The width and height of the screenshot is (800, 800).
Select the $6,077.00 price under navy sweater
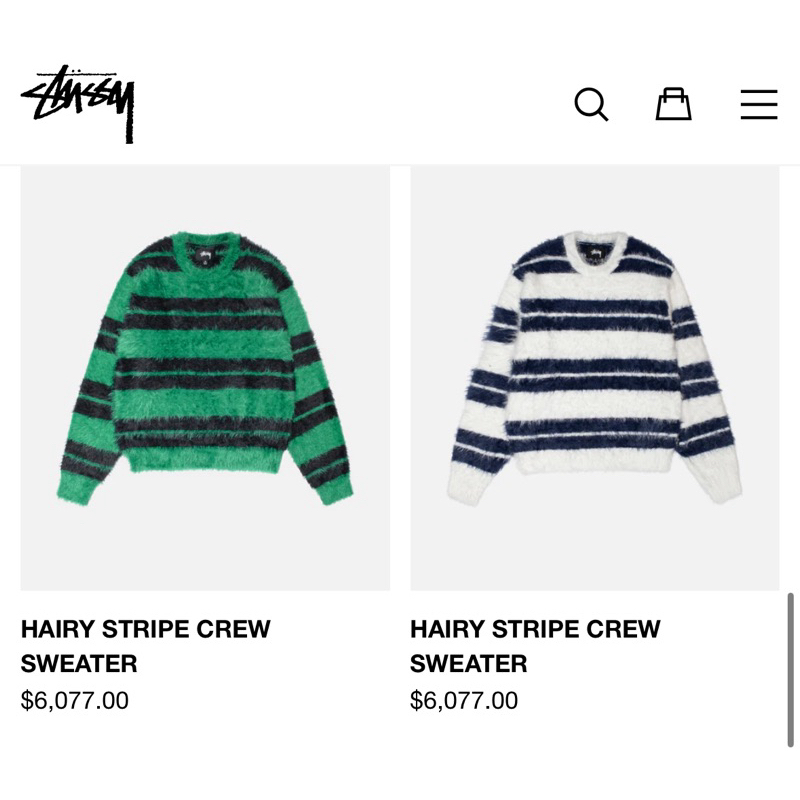464,701
